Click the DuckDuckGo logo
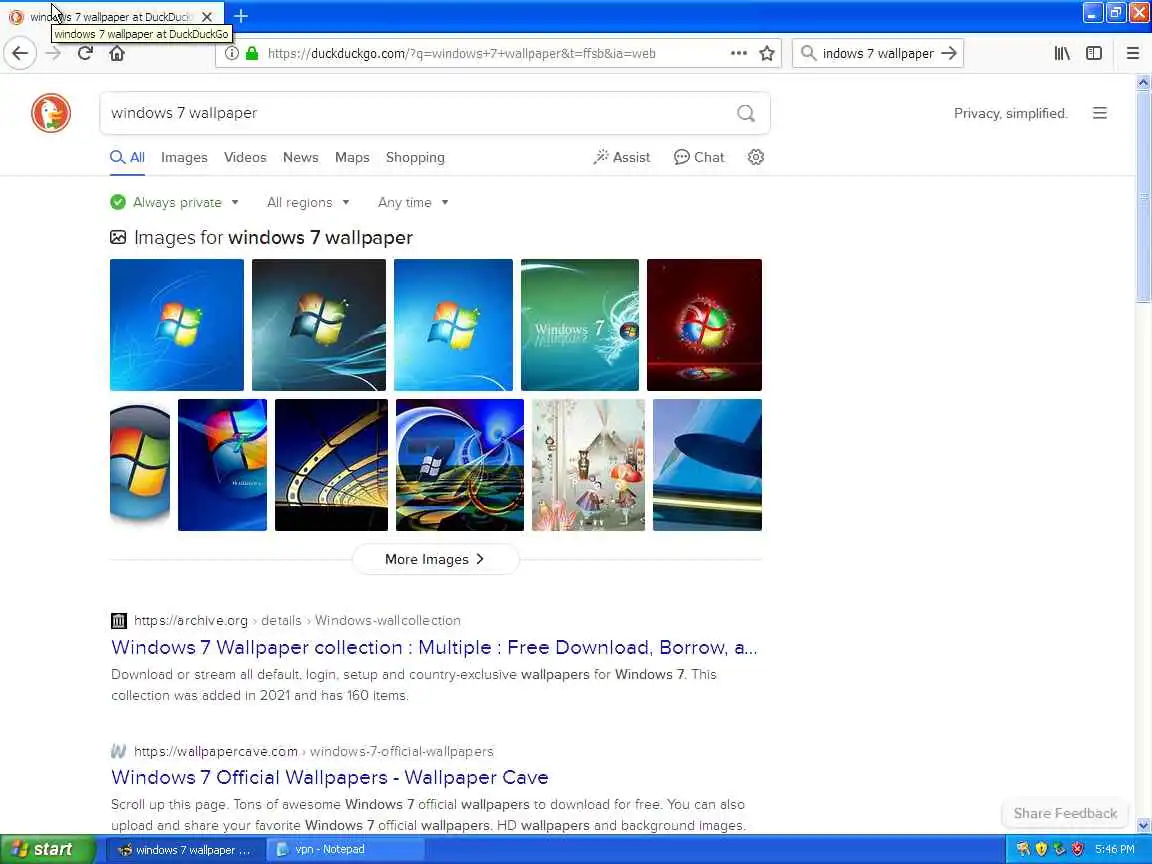The image size is (1152, 864). coord(51,113)
